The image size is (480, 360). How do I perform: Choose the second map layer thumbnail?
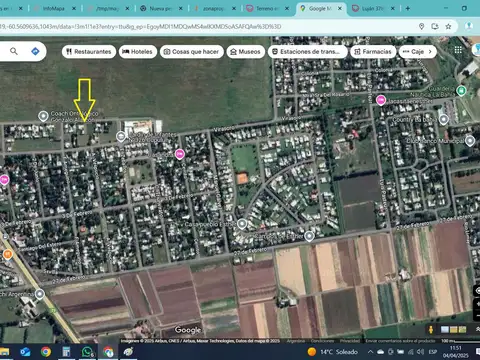click(453, 330)
